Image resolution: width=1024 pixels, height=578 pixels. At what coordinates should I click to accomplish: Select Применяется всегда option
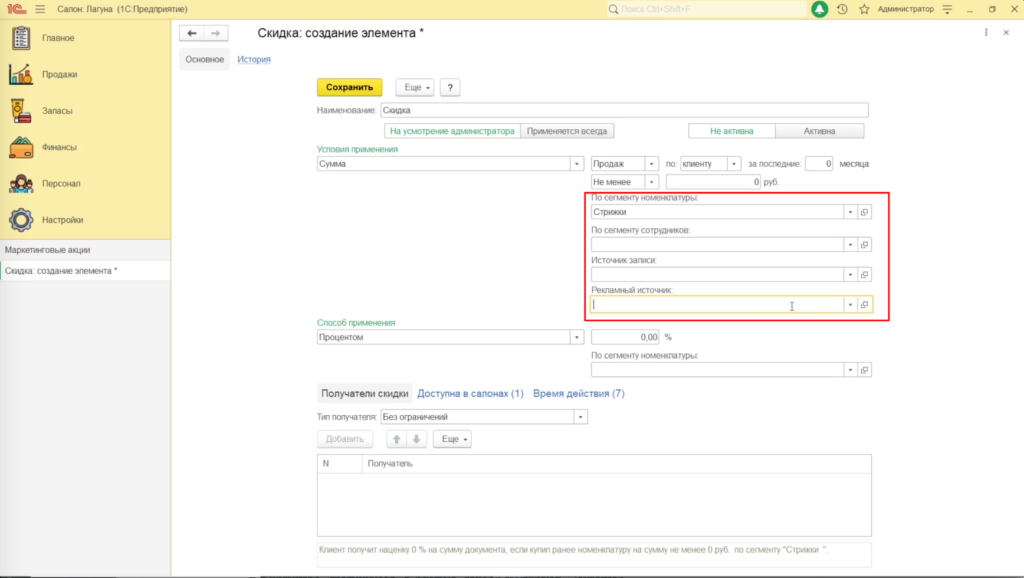(567, 131)
